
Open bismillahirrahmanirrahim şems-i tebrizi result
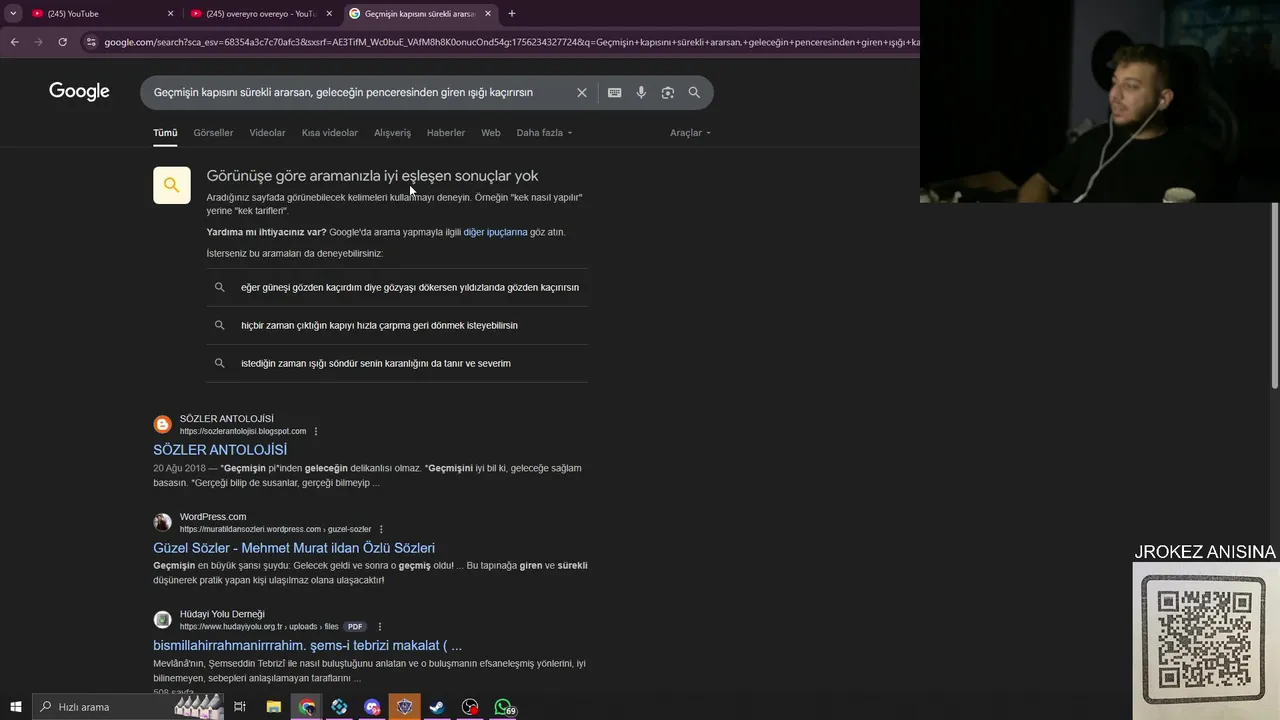click(x=307, y=646)
